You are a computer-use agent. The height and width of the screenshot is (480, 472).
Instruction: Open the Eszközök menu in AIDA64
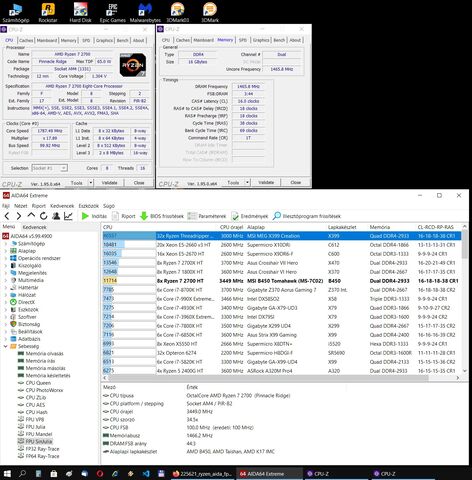[x=89, y=206]
